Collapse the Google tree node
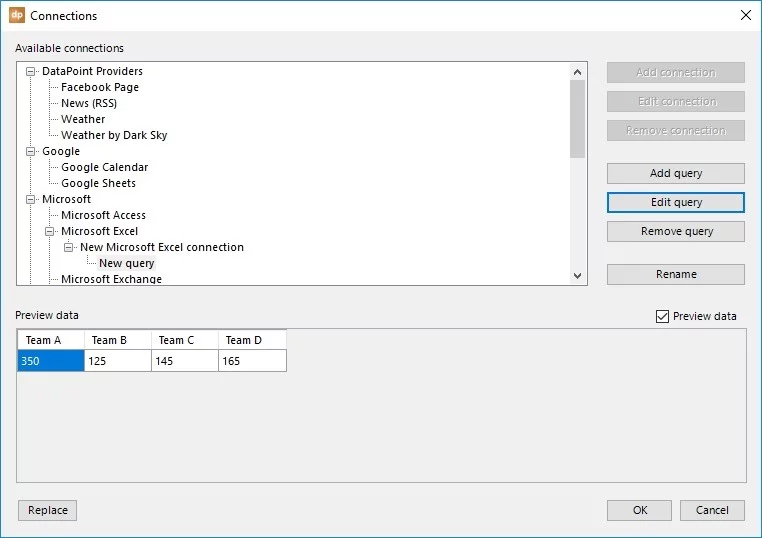The height and width of the screenshot is (538, 762). click(x=32, y=152)
